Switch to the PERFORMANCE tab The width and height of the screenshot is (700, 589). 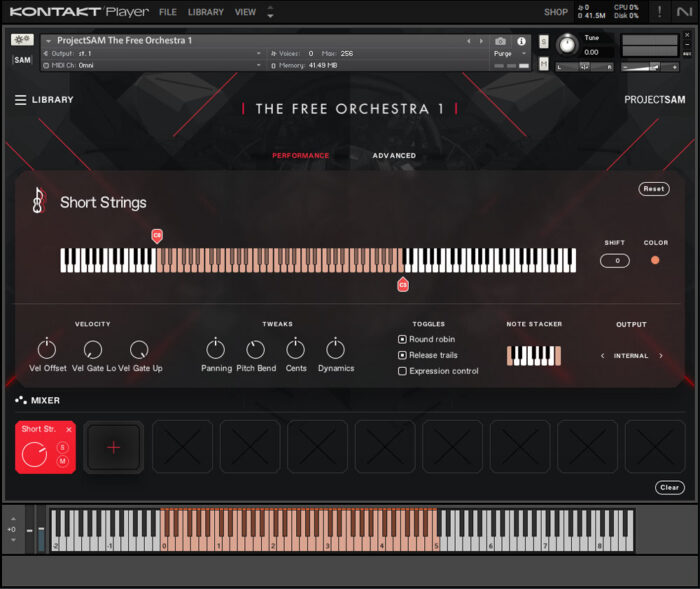coord(300,155)
